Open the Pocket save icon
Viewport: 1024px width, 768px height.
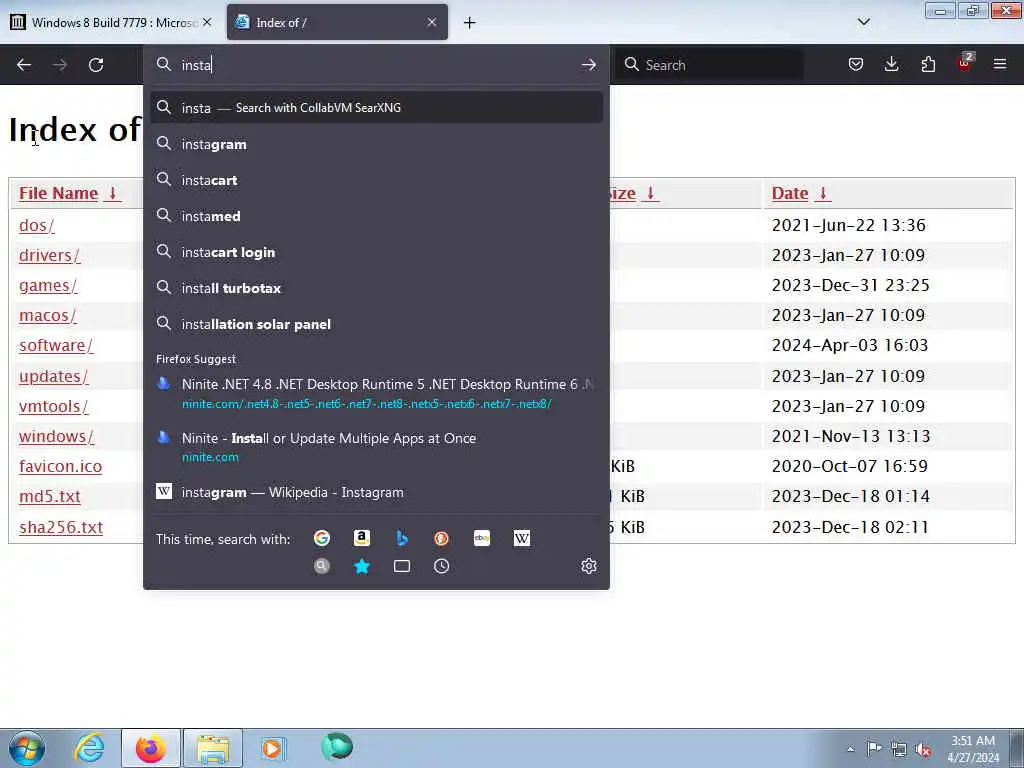coord(856,64)
